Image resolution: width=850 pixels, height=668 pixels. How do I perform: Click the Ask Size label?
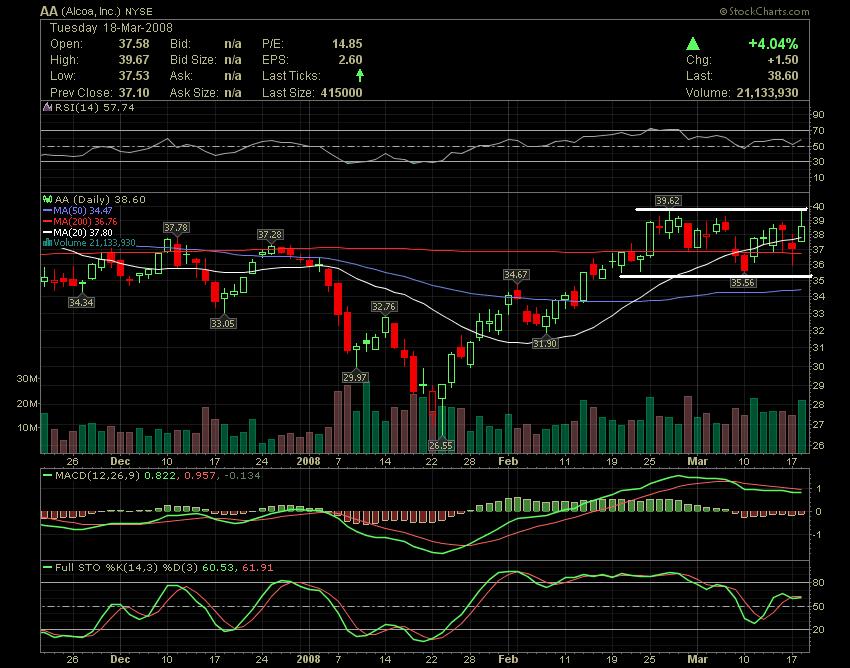193,93
